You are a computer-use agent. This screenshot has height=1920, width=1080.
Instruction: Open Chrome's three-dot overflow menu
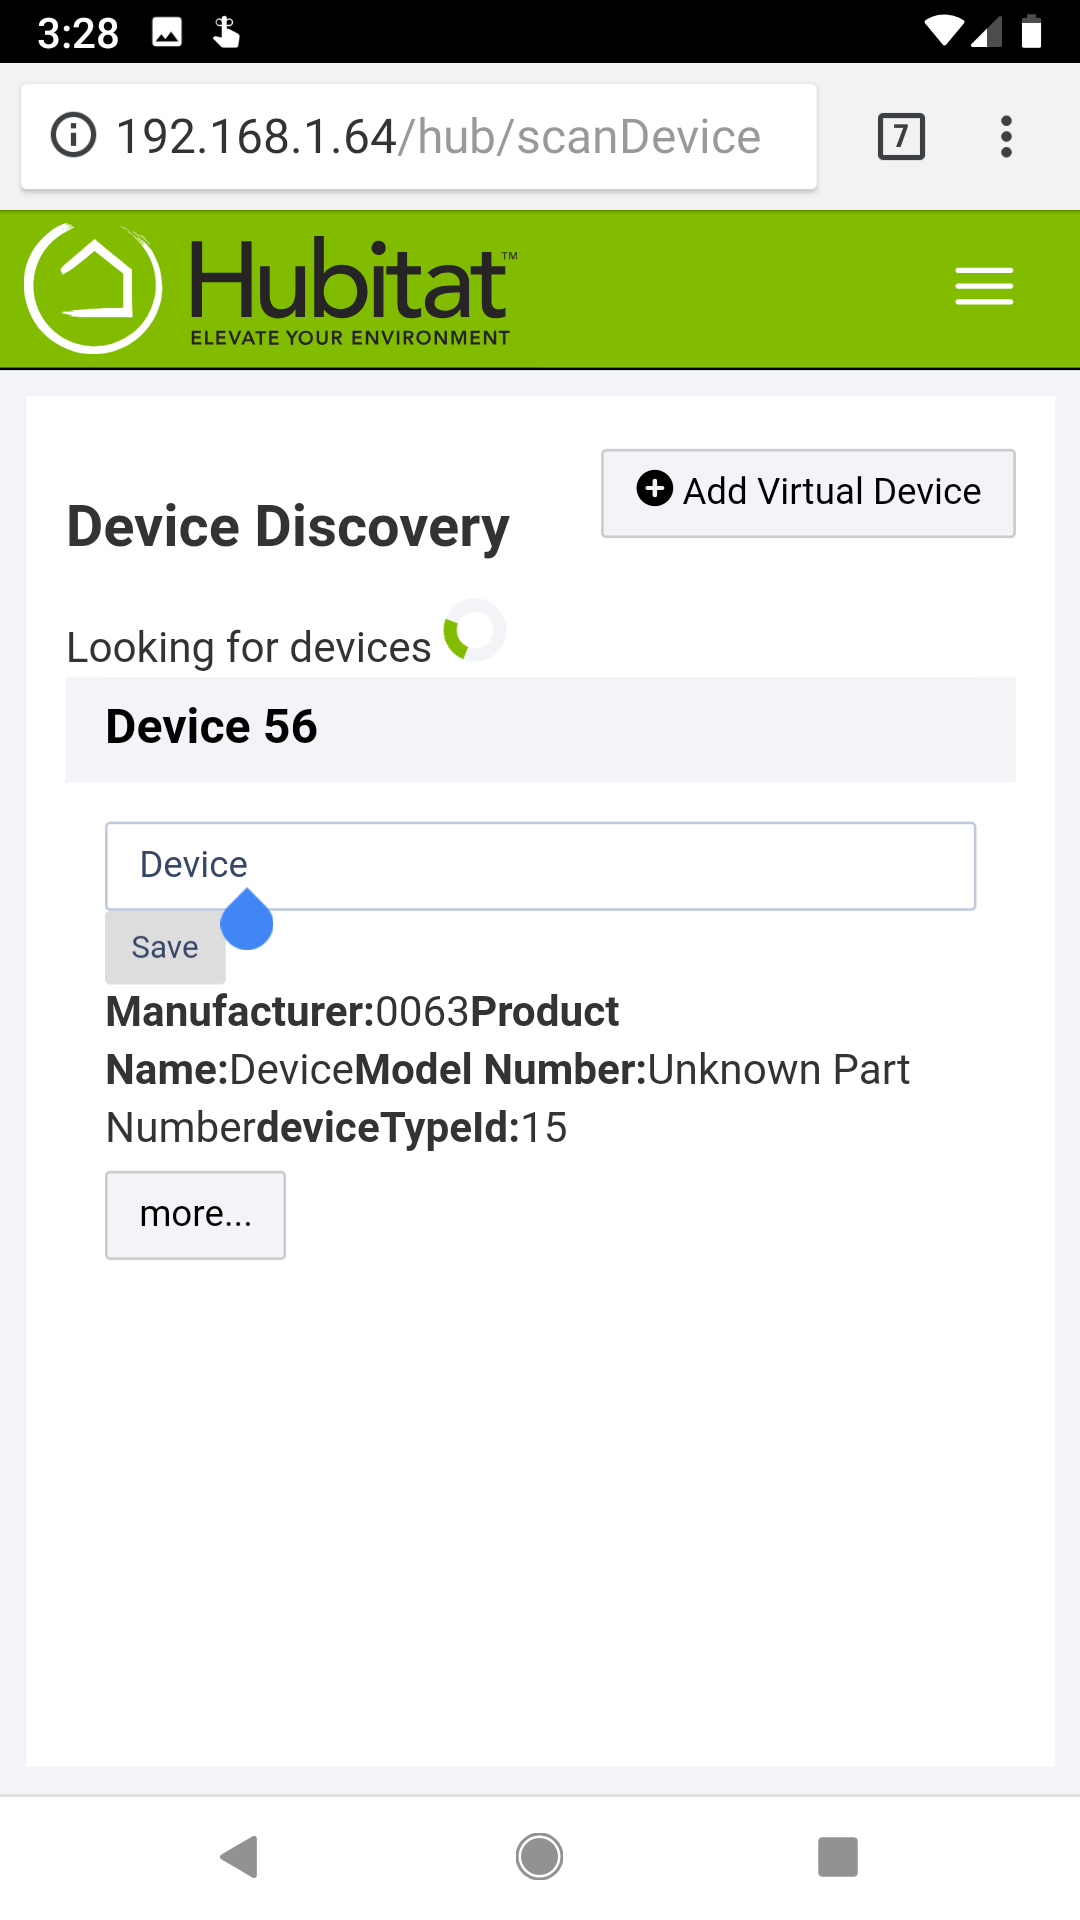click(1006, 137)
